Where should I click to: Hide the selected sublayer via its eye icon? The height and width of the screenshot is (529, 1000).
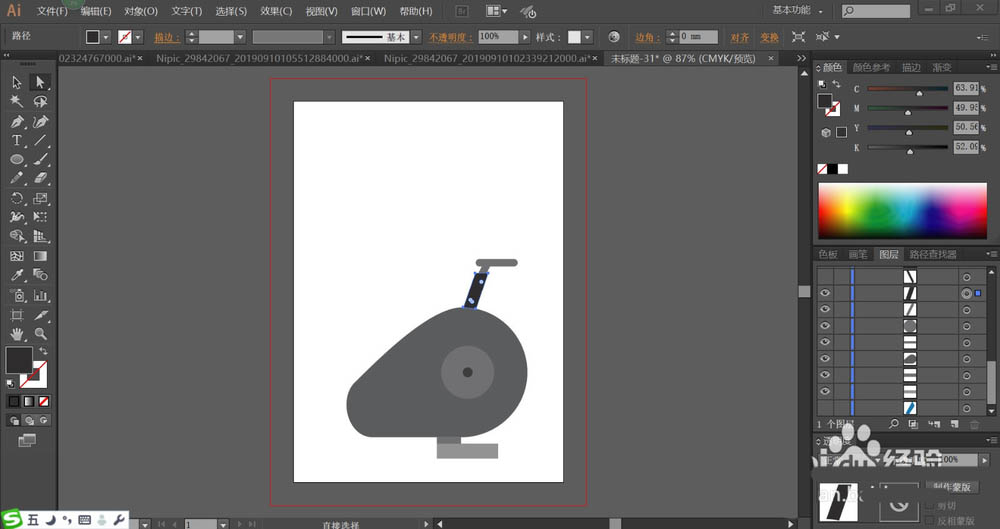coord(825,293)
